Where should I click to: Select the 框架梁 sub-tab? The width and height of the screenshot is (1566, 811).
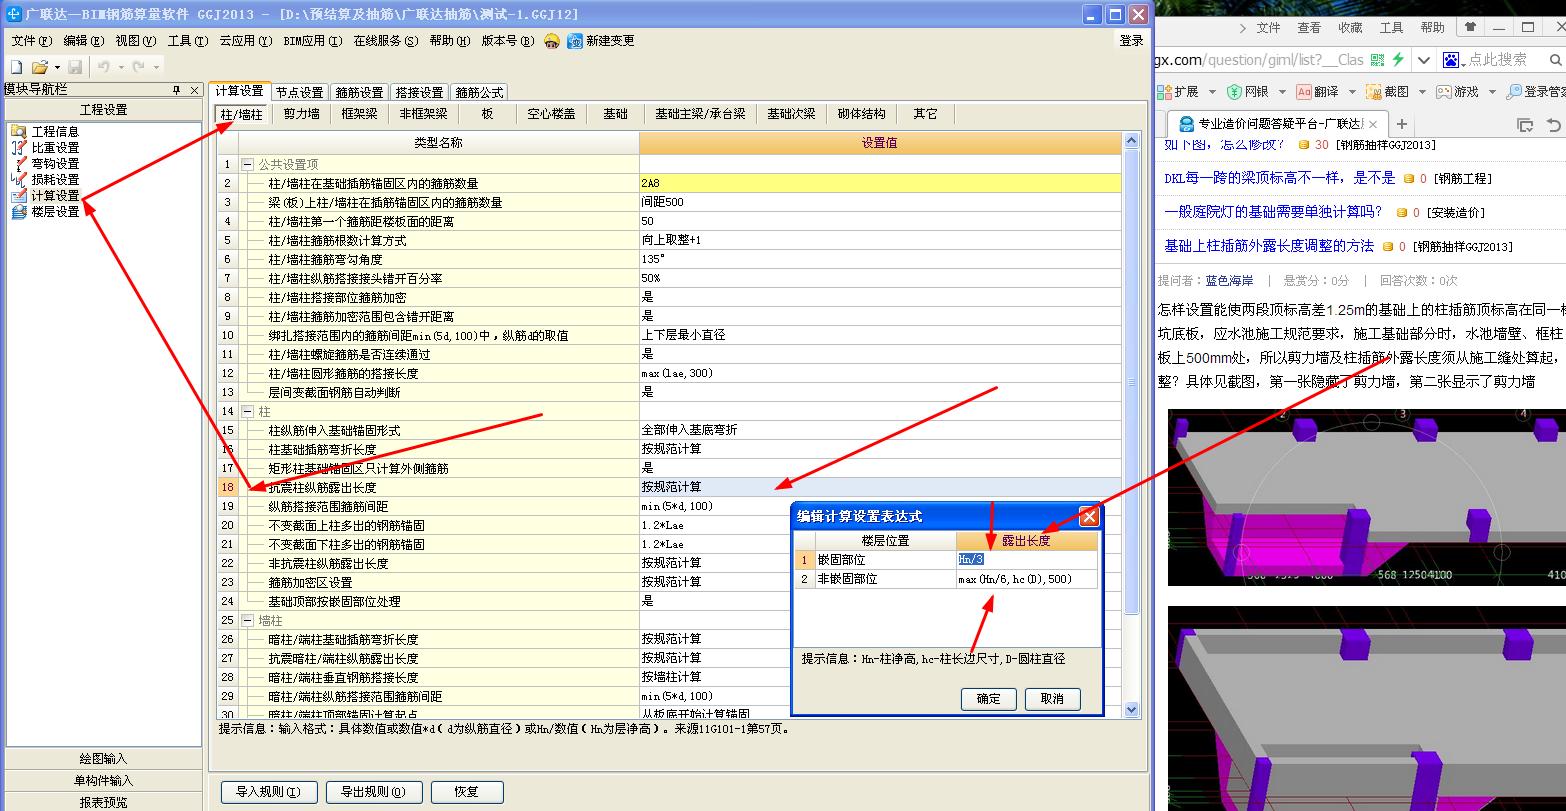point(359,114)
